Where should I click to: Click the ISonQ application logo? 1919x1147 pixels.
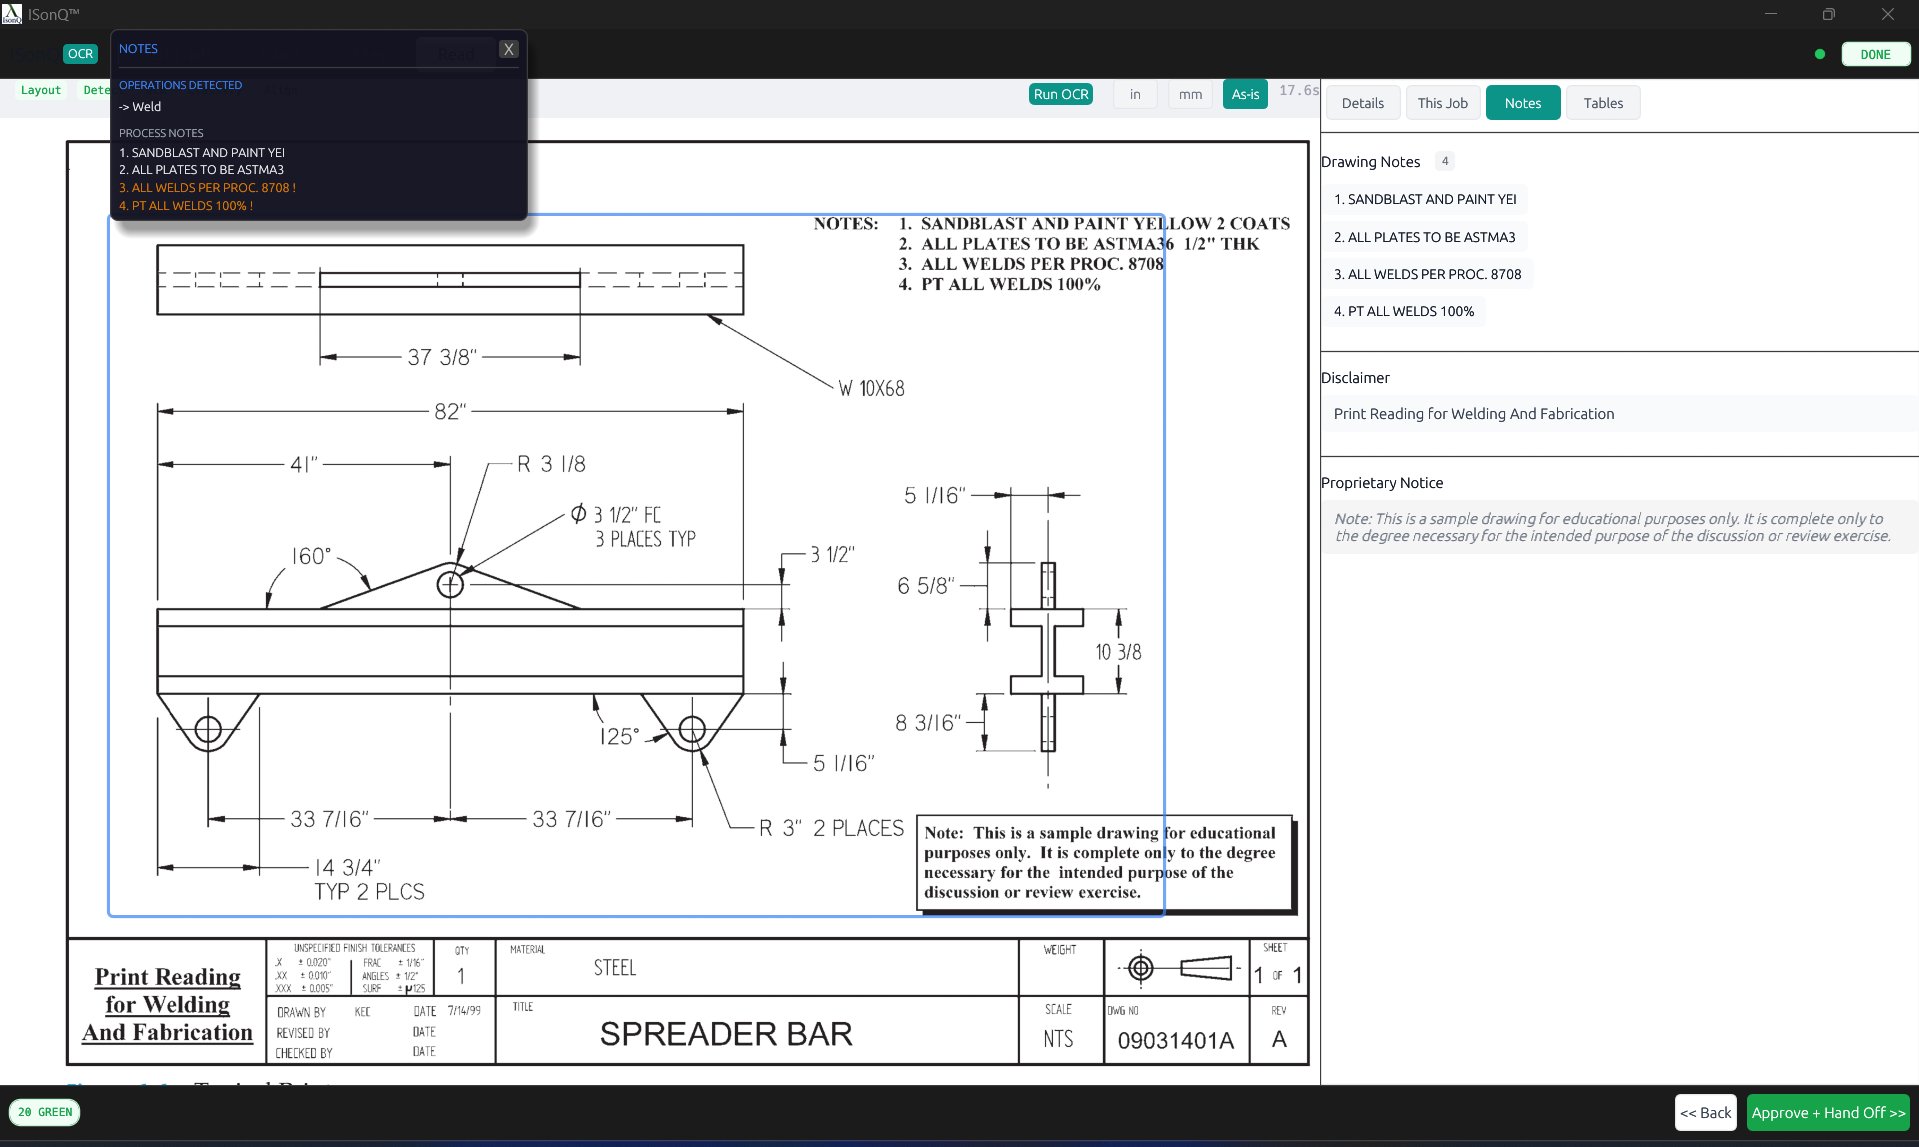[x=14, y=14]
